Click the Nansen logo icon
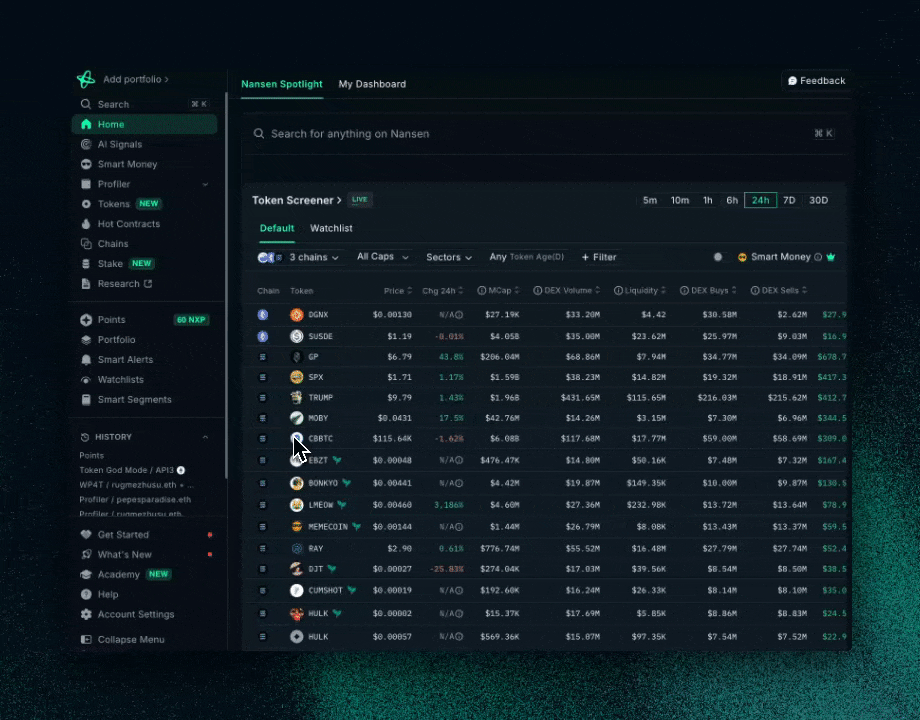920x720 pixels. click(x=86, y=79)
